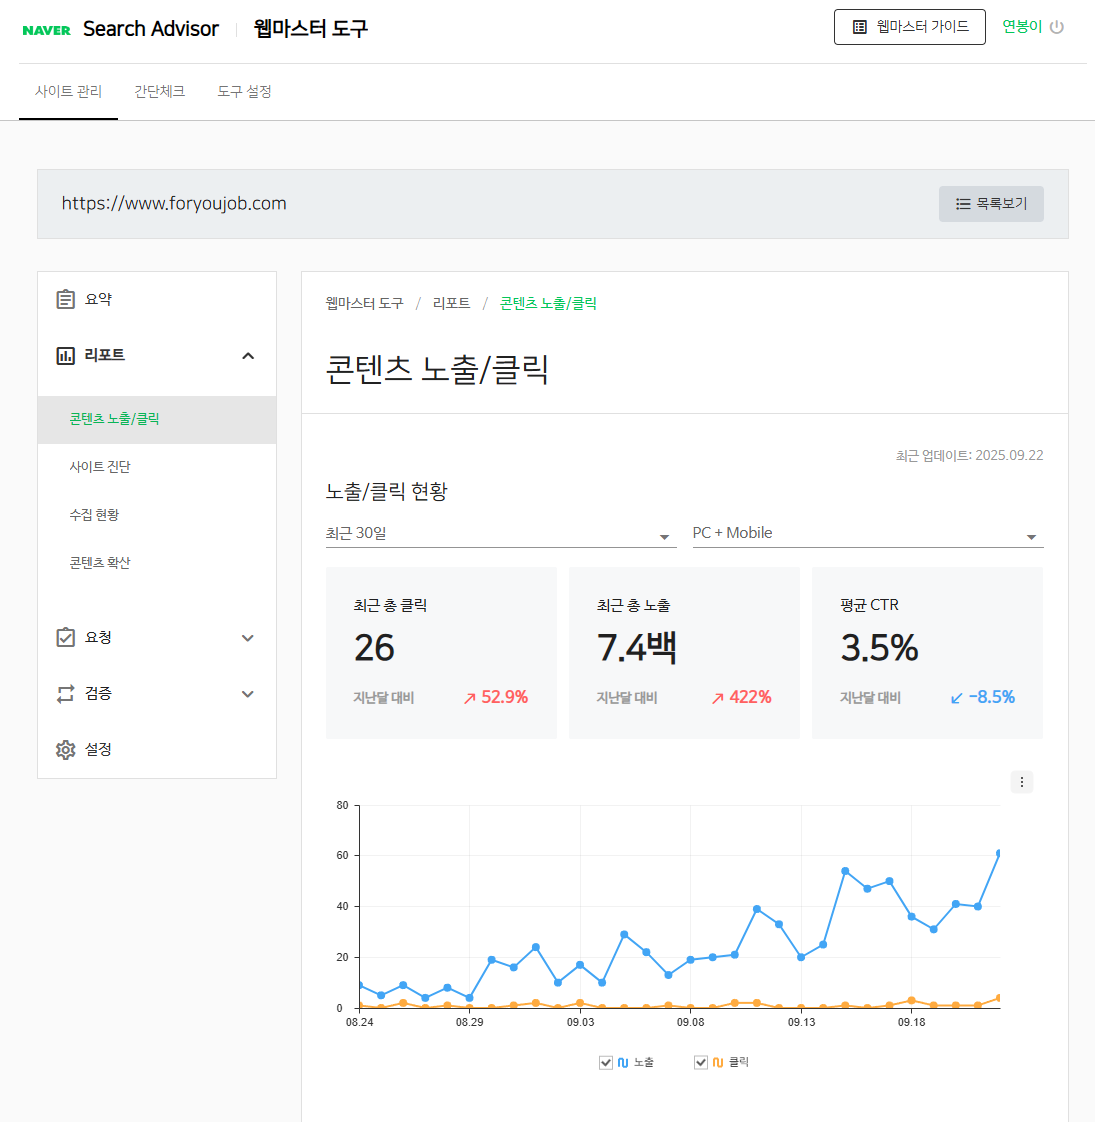Click the 설정 gear icon
This screenshot has height=1122, width=1095.
pos(66,749)
